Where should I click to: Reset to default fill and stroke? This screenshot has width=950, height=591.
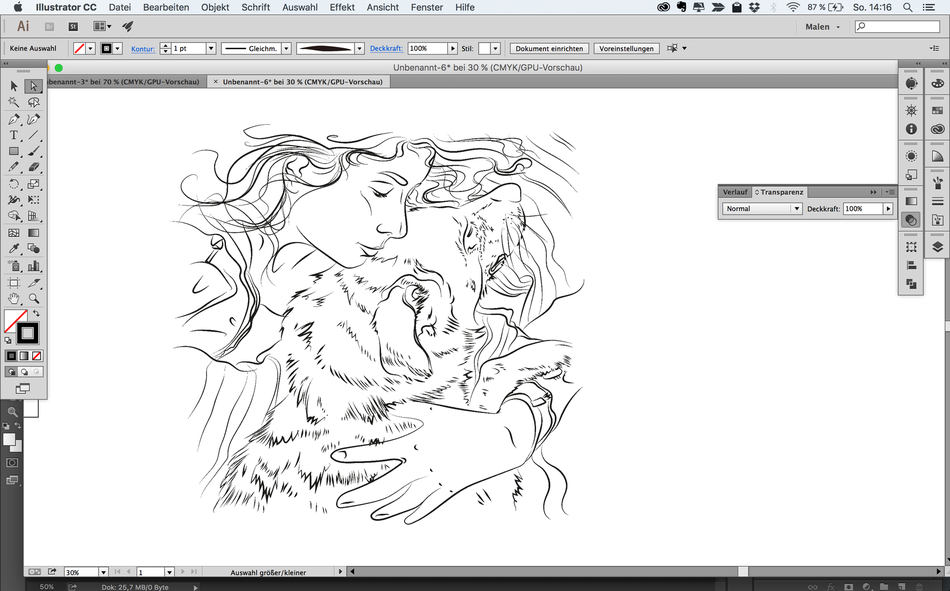pos(8,341)
